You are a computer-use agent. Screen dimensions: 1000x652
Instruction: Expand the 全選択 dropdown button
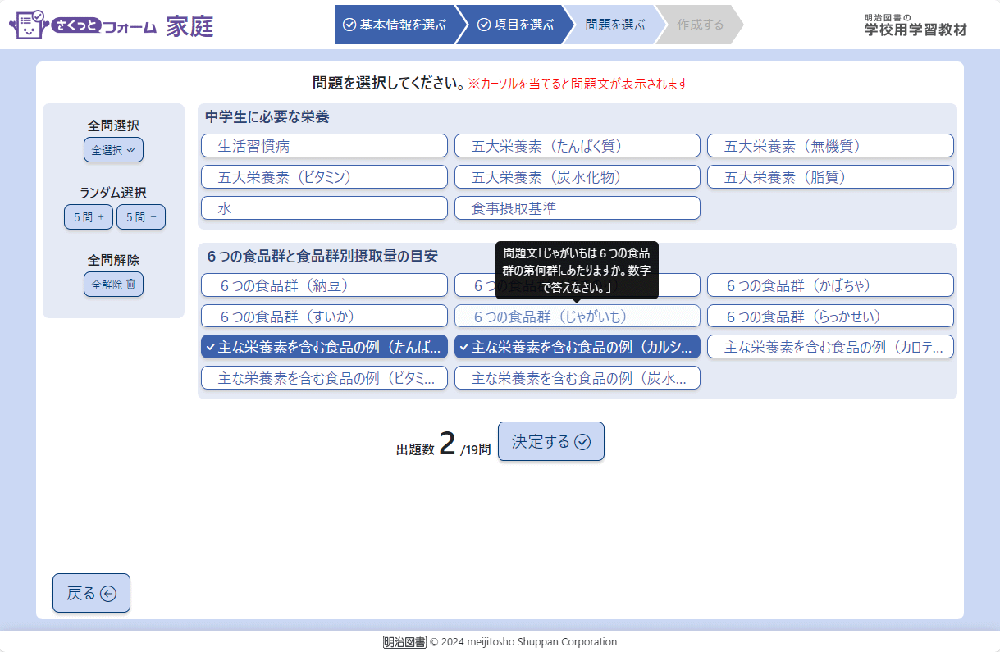tap(113, 150)
